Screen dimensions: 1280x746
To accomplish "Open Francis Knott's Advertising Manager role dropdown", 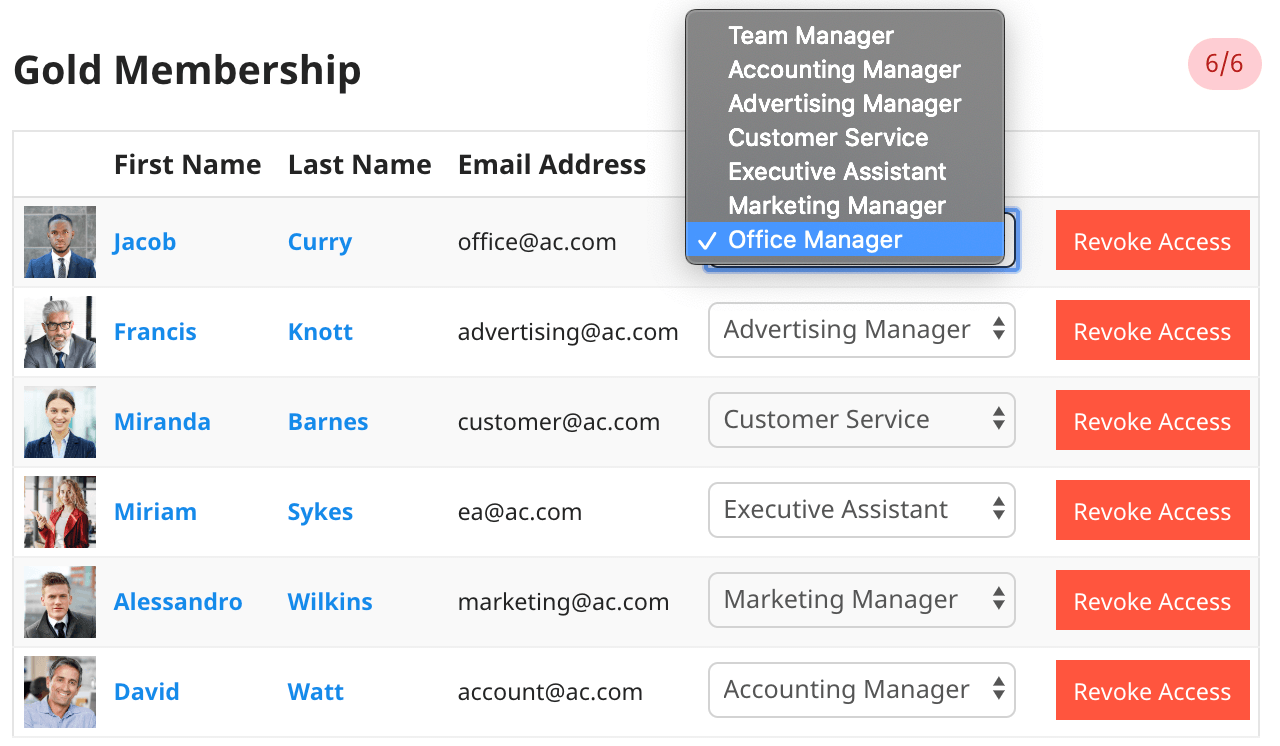I will 861,330.
